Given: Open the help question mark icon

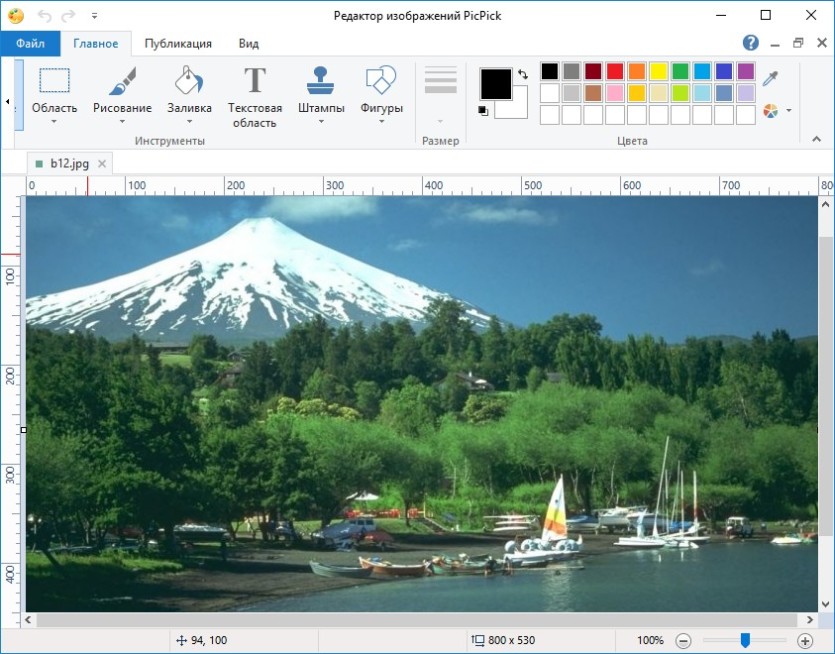Looking at the screenshot, I should coord(750,43).
